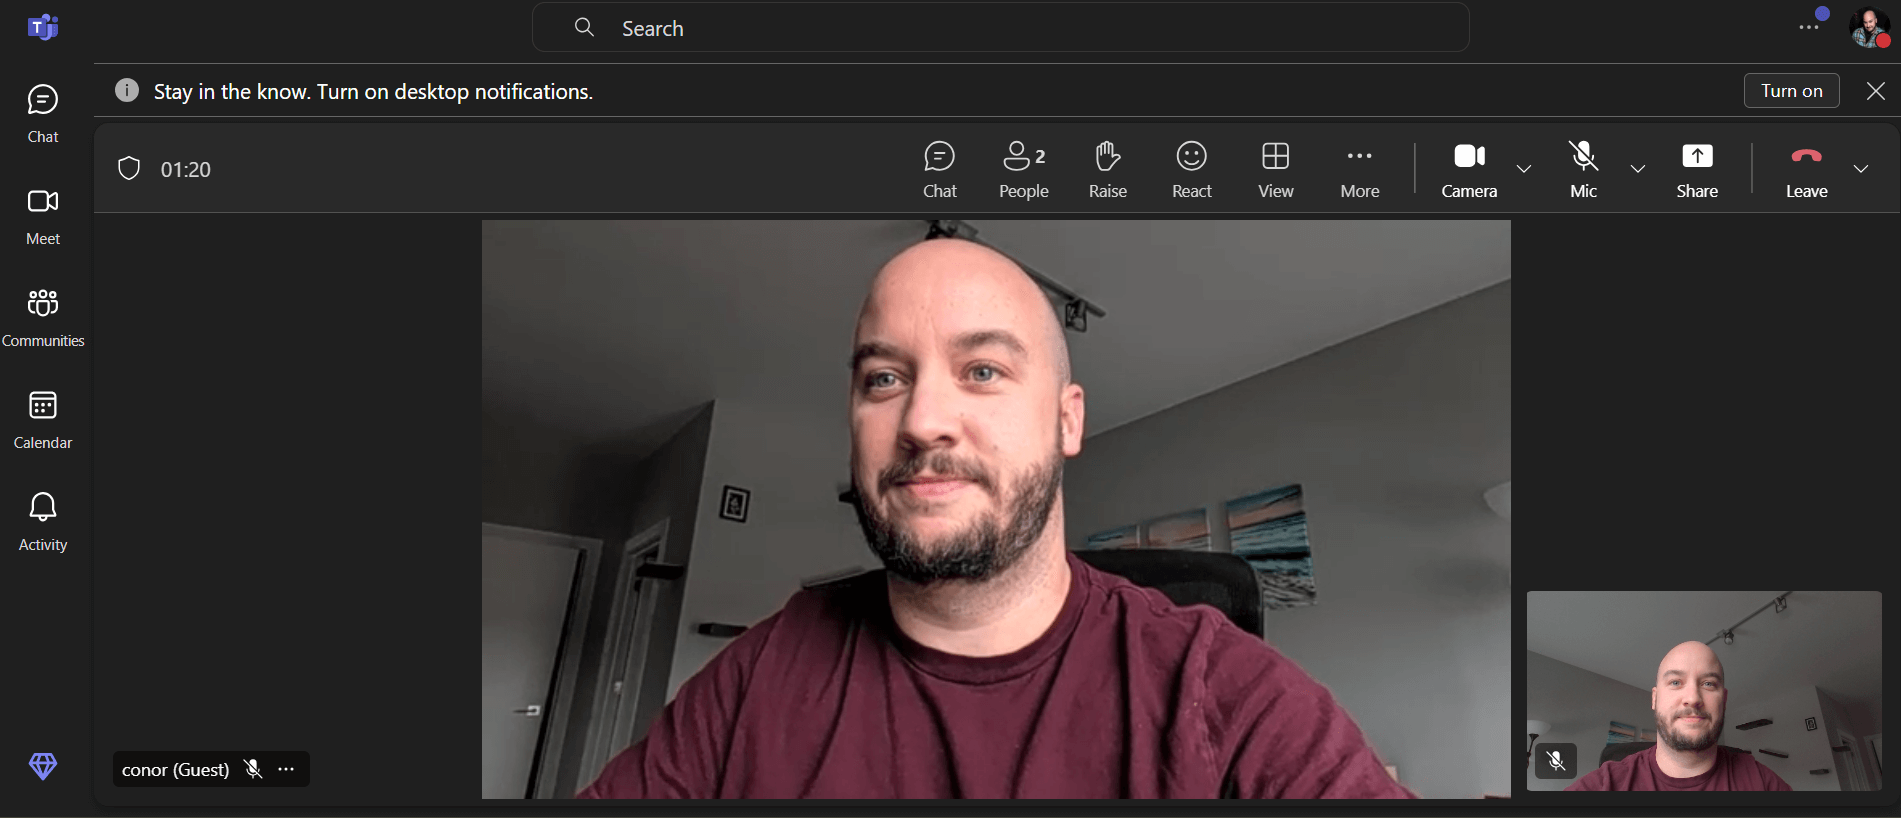Open Communities in the left sidebar
Viewport: 1901px width, 818px height.
coord(43,318)
